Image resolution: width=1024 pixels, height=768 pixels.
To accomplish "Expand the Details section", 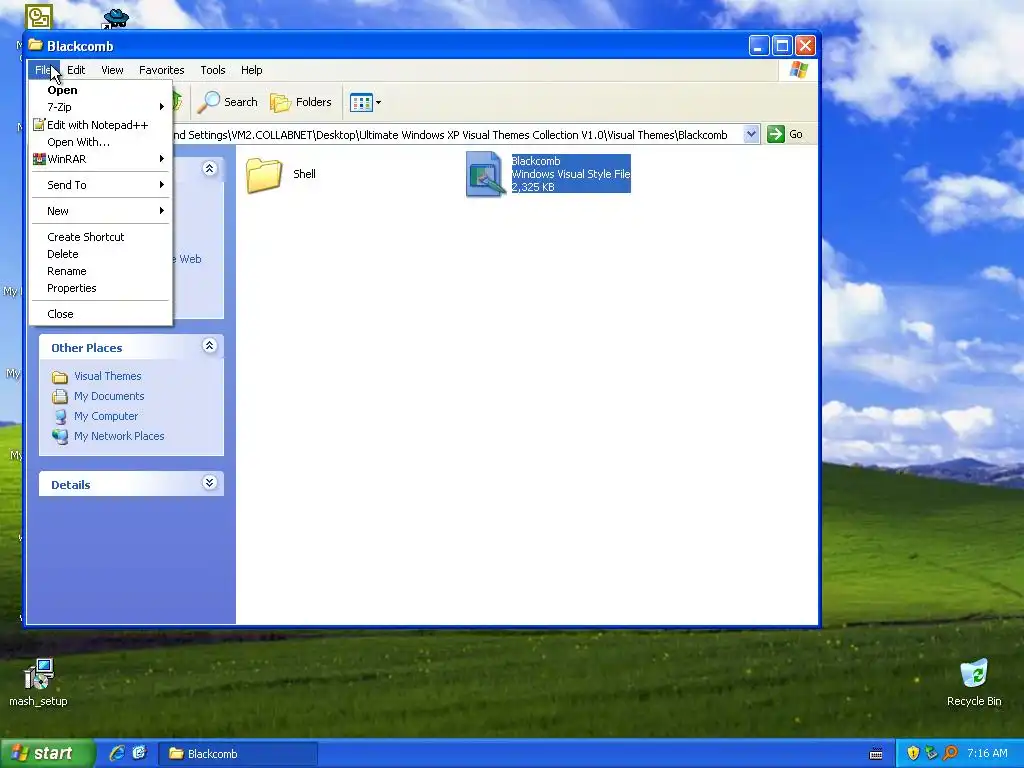I will (210, 483).
